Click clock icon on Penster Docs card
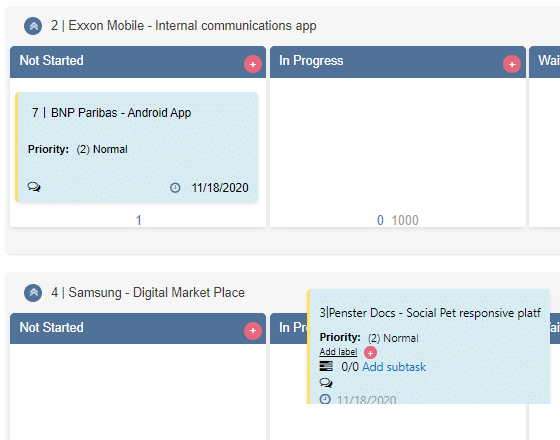The width and height of the screenshot is (560, 440). tap(325, 399)
